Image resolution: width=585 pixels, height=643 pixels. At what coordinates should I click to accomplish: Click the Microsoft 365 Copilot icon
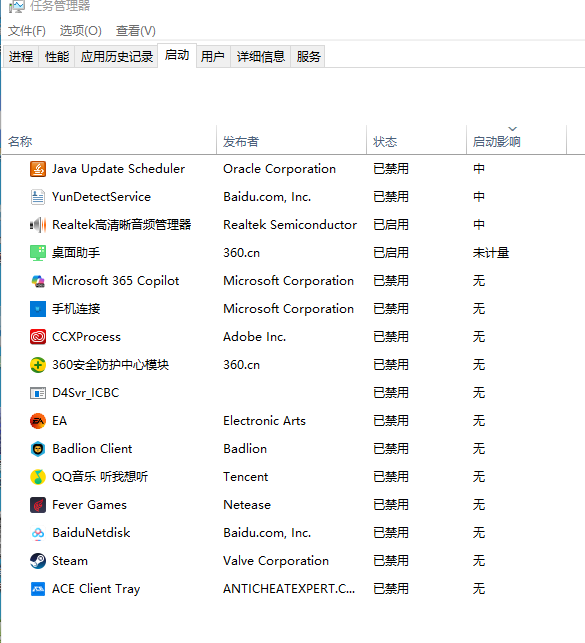pyautogui.click(x=38, y=281)
